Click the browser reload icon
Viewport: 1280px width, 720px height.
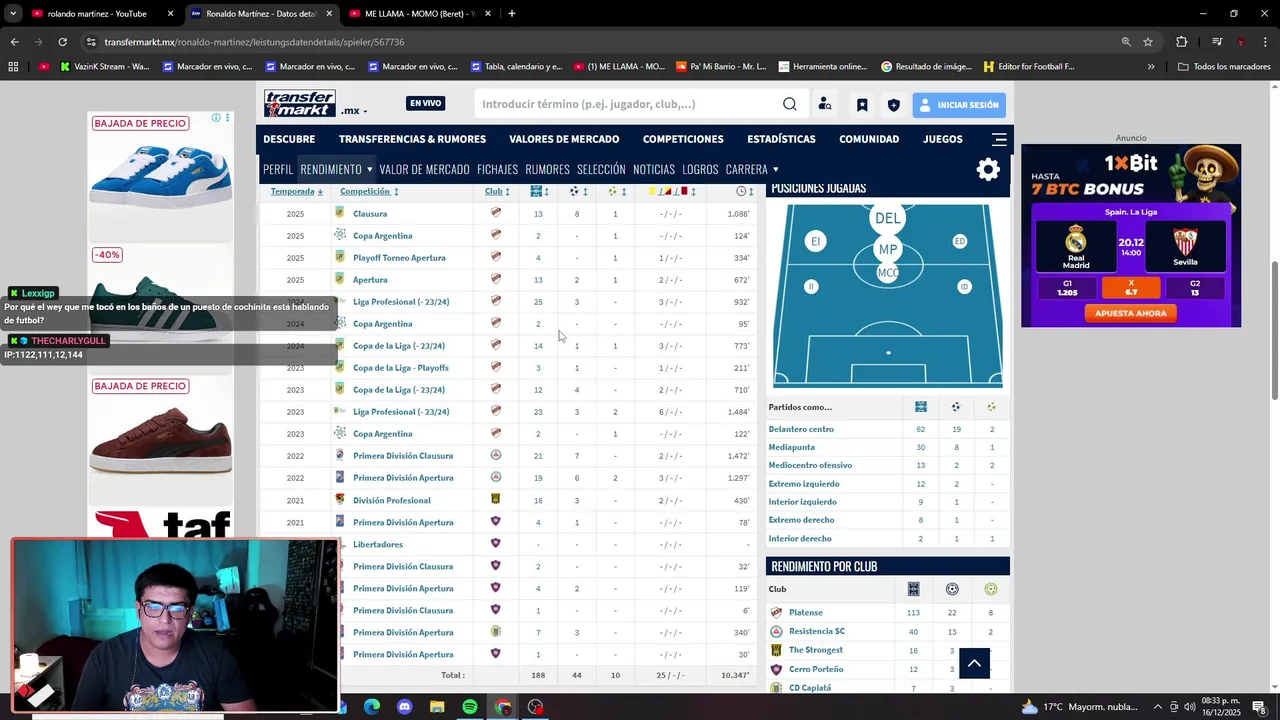pyautogui.click(x=62, y=42)
